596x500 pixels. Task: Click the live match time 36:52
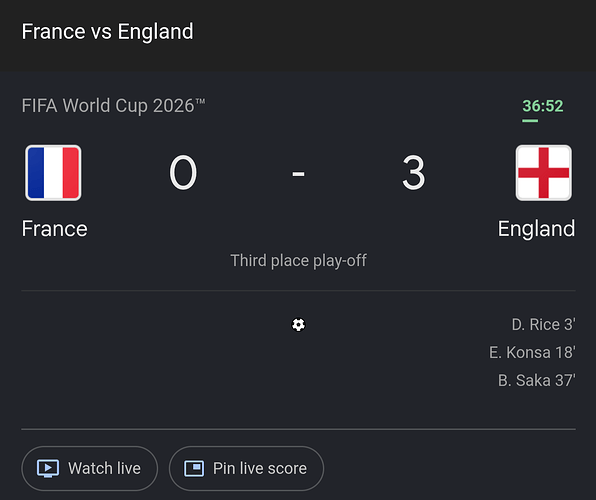point(543,106)
